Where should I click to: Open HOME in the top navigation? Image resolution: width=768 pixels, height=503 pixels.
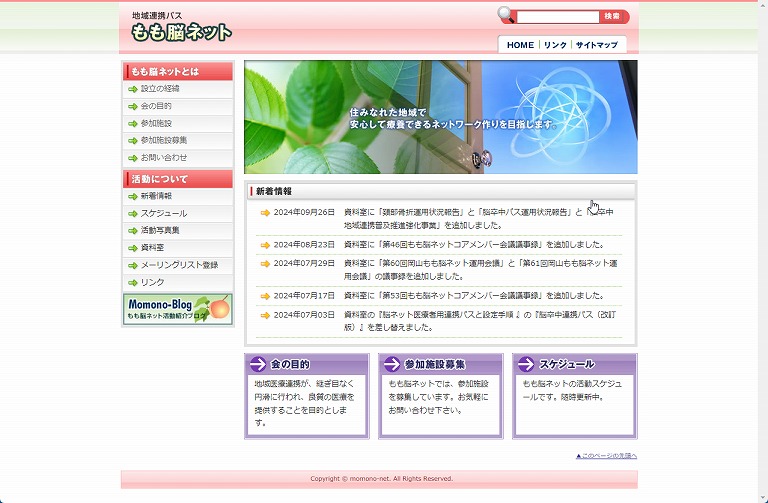pos(520,45)
